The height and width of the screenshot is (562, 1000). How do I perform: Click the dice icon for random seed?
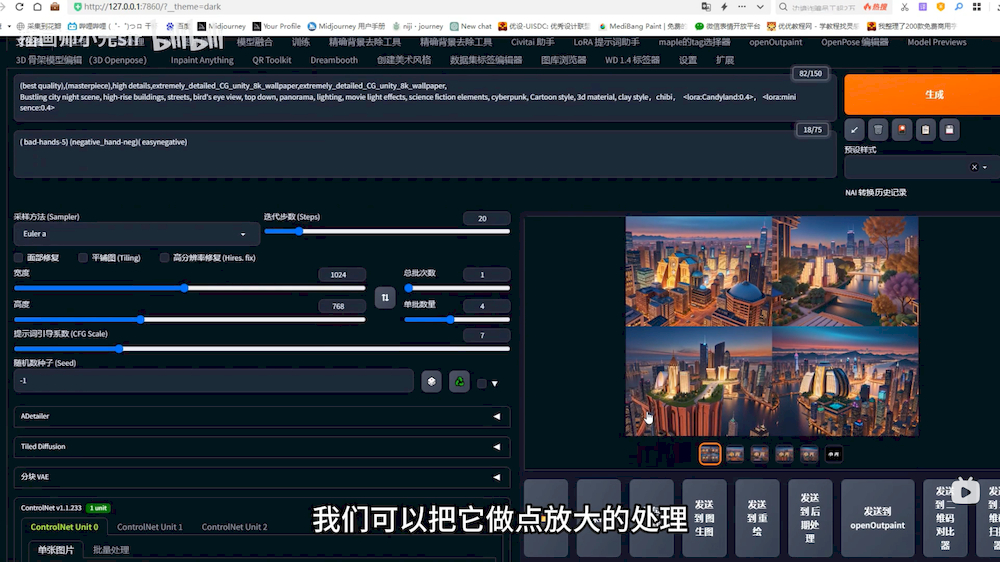(431, 381)
